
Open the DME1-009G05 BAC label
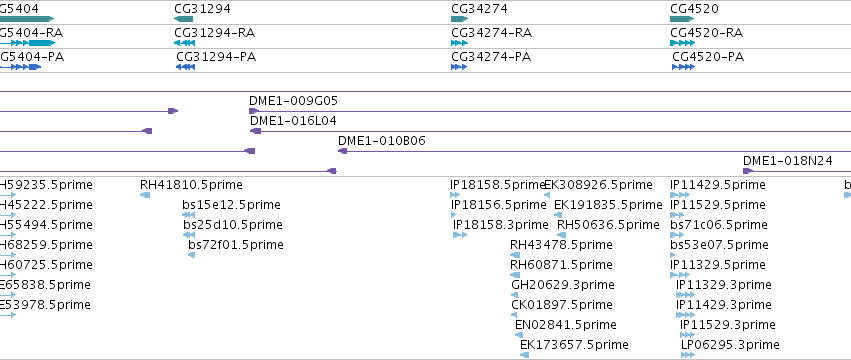tap(294, 100)
